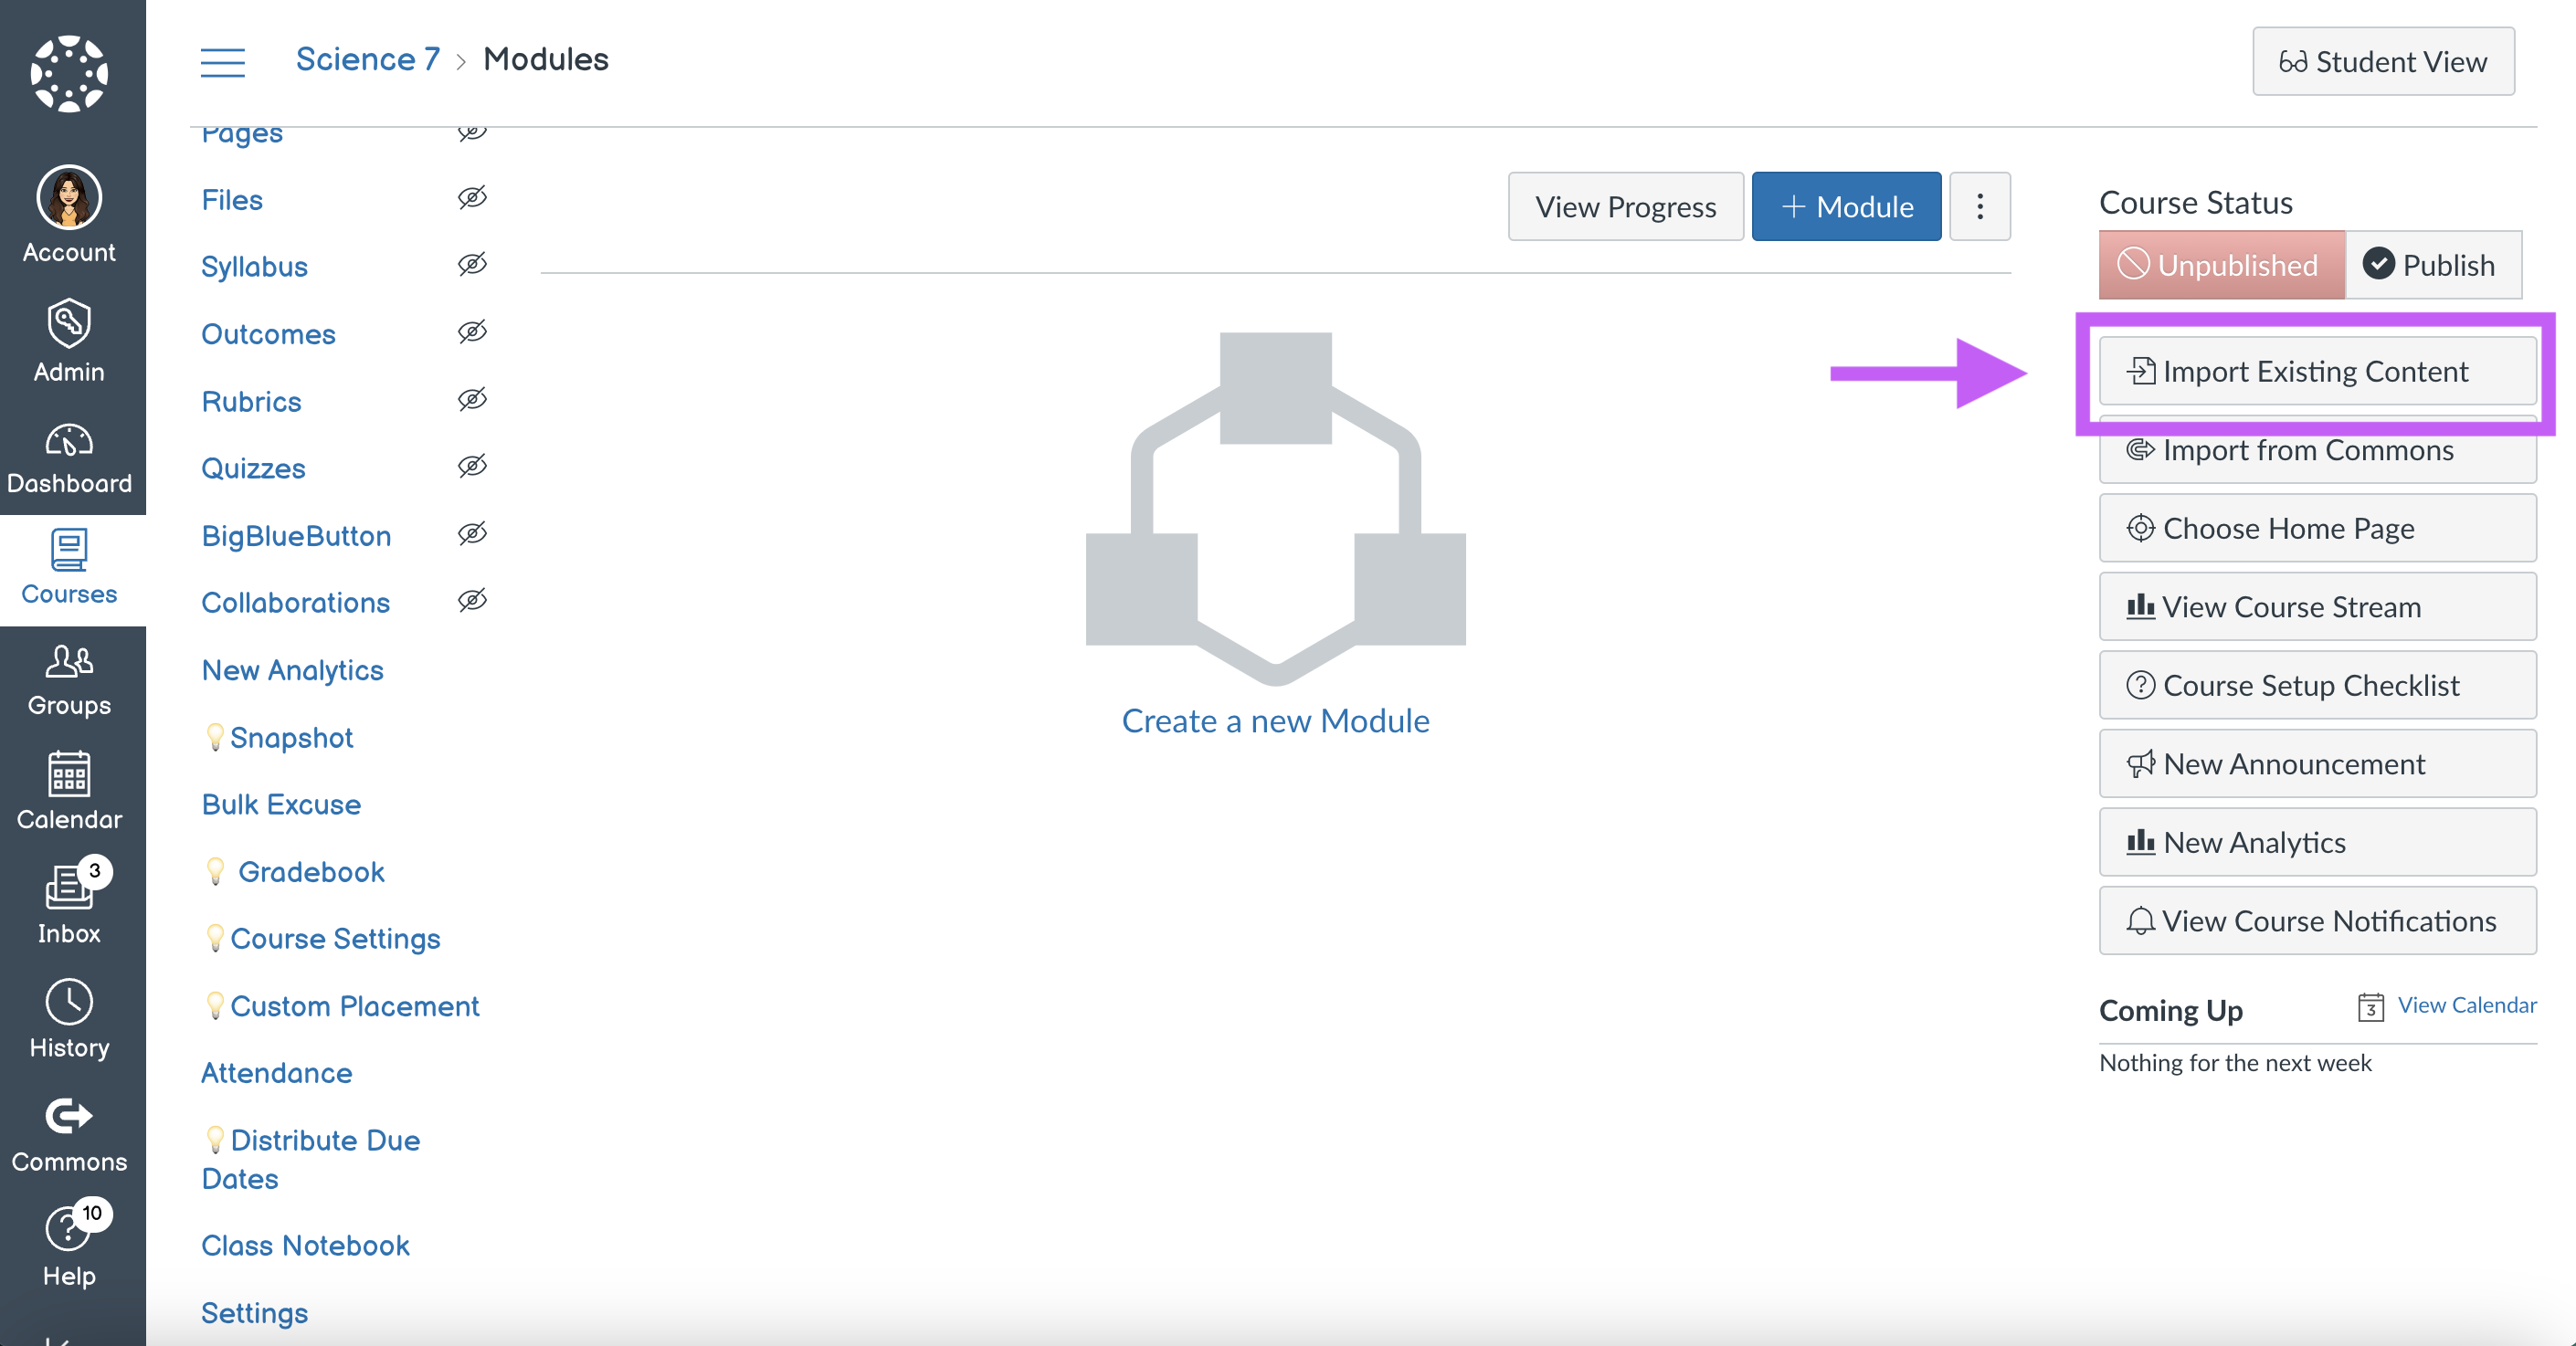Click the three-dot module options menu
Viewport: 2576px width, 1346px height.
(x=1980, y=205)
